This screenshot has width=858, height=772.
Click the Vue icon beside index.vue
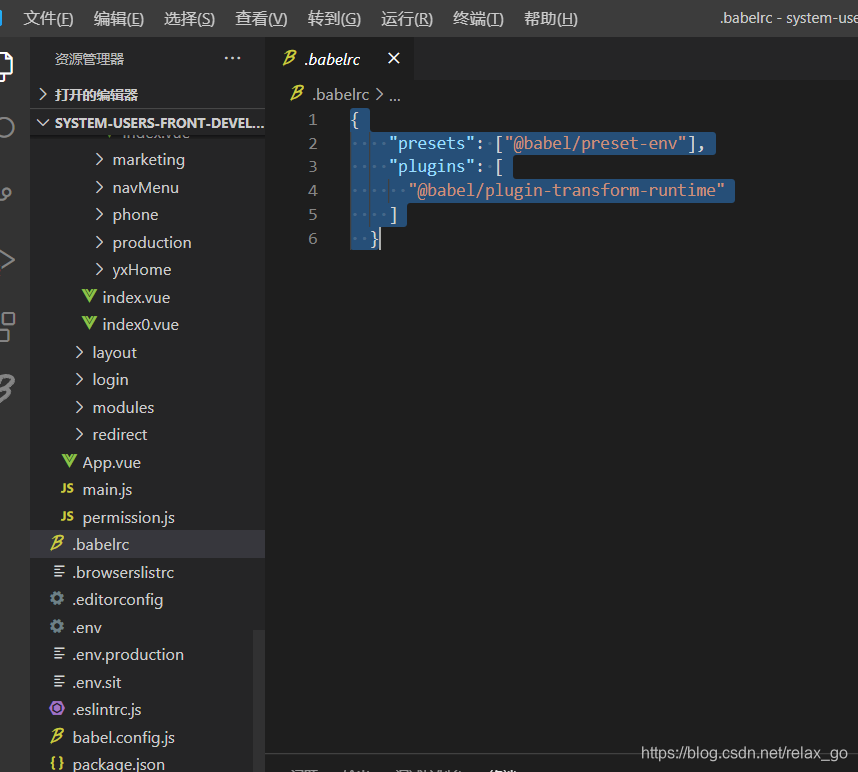pos(89,297)
